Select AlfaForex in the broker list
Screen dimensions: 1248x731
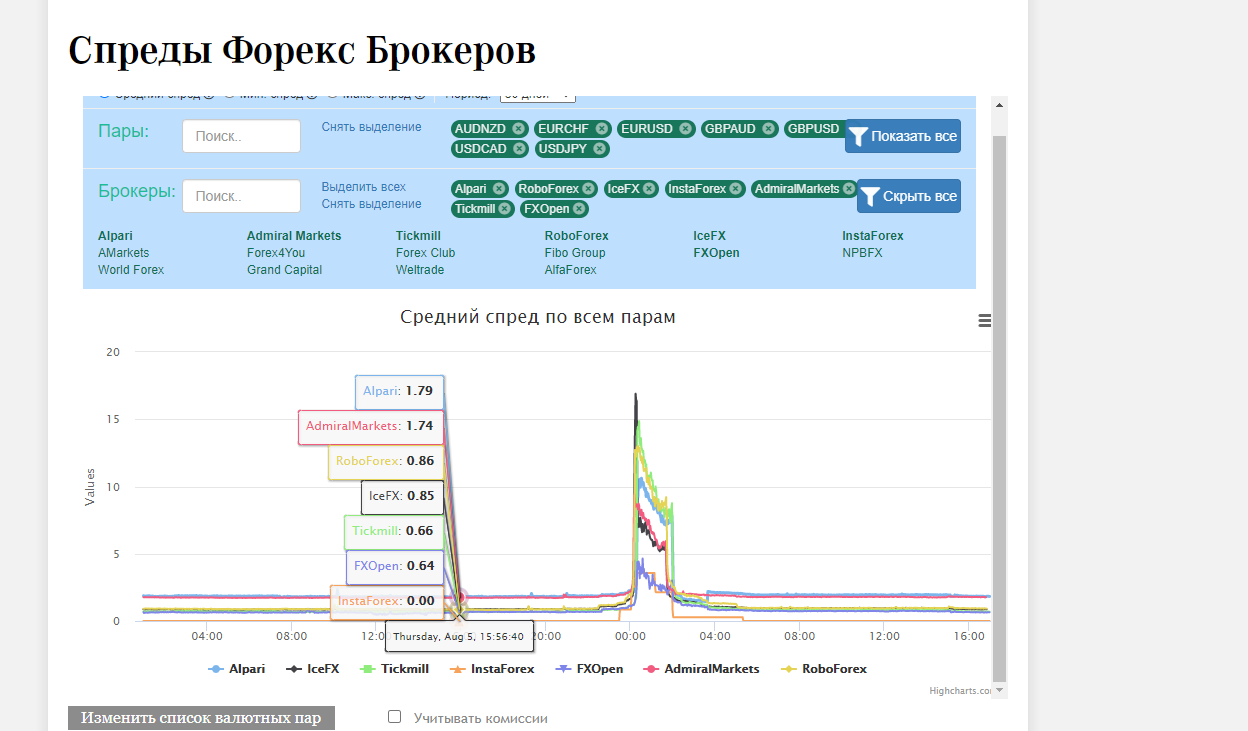[571, 270]
